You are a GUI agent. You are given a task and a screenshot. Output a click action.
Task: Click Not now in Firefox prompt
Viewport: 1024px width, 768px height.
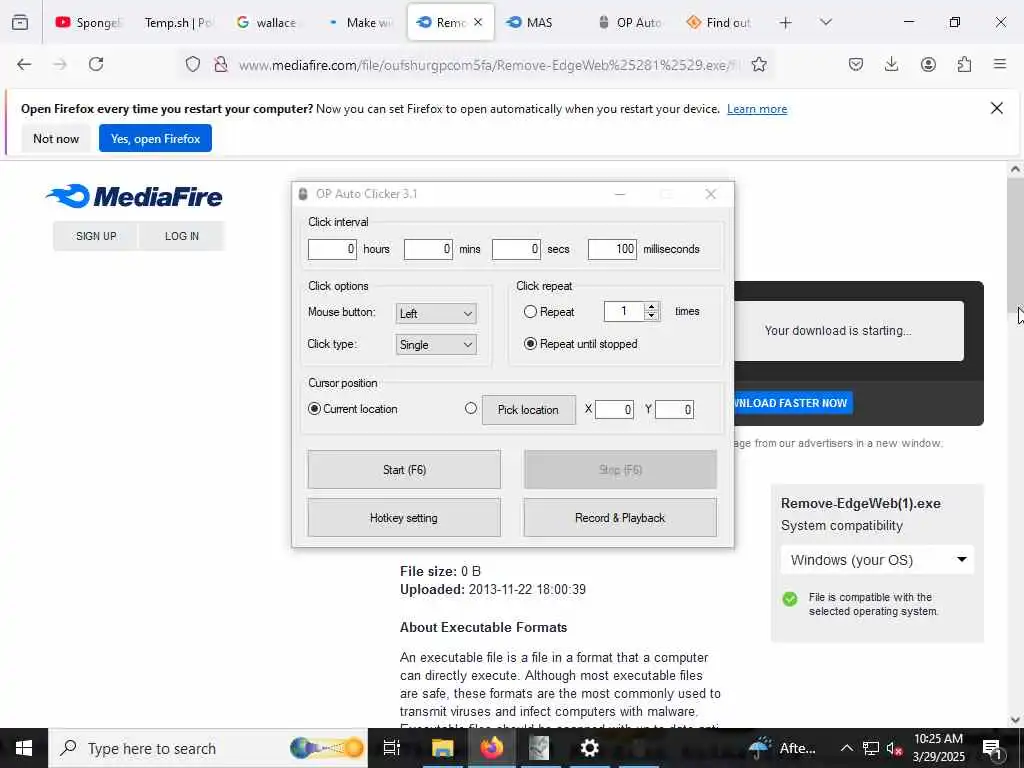[x=56, y=138]
